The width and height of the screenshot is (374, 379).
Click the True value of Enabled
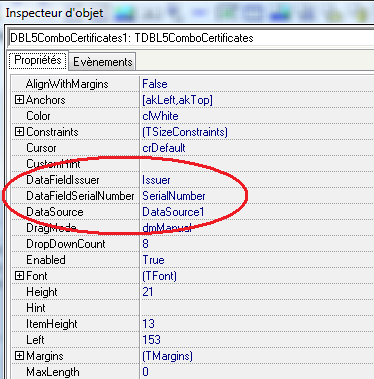coord(153,260)
